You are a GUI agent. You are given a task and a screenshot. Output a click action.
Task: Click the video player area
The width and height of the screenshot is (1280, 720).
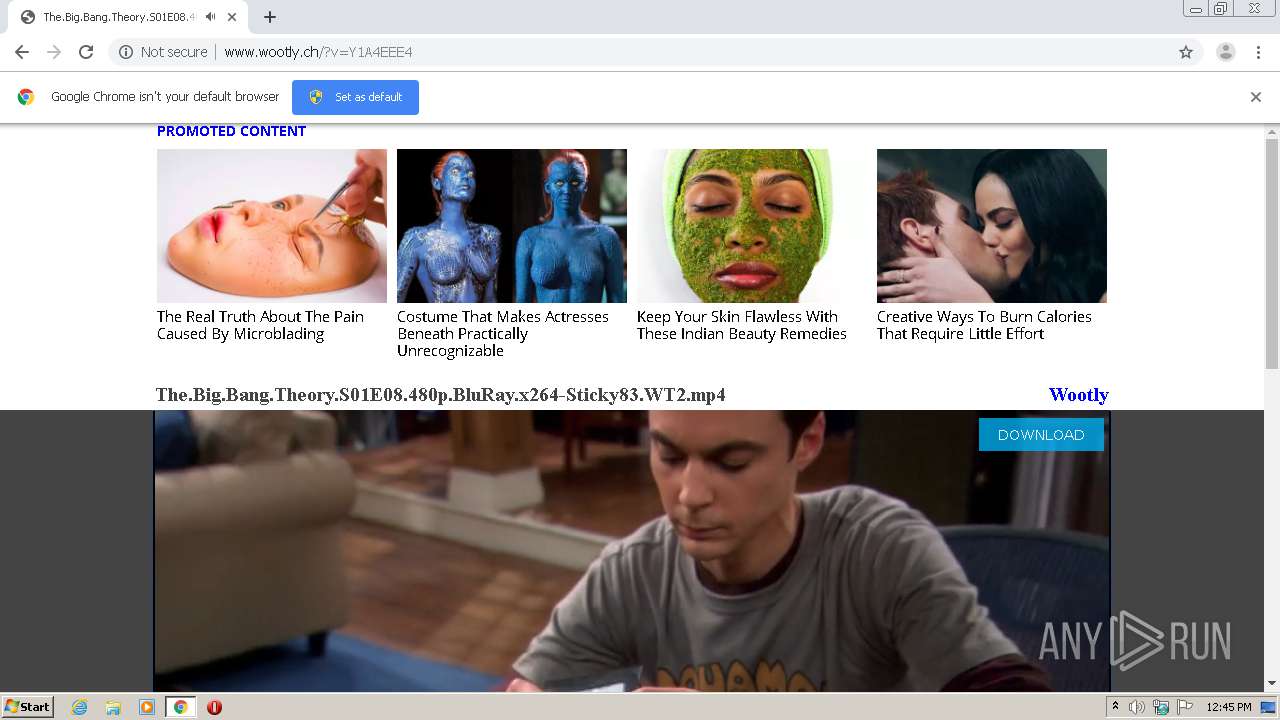(632, 551)
